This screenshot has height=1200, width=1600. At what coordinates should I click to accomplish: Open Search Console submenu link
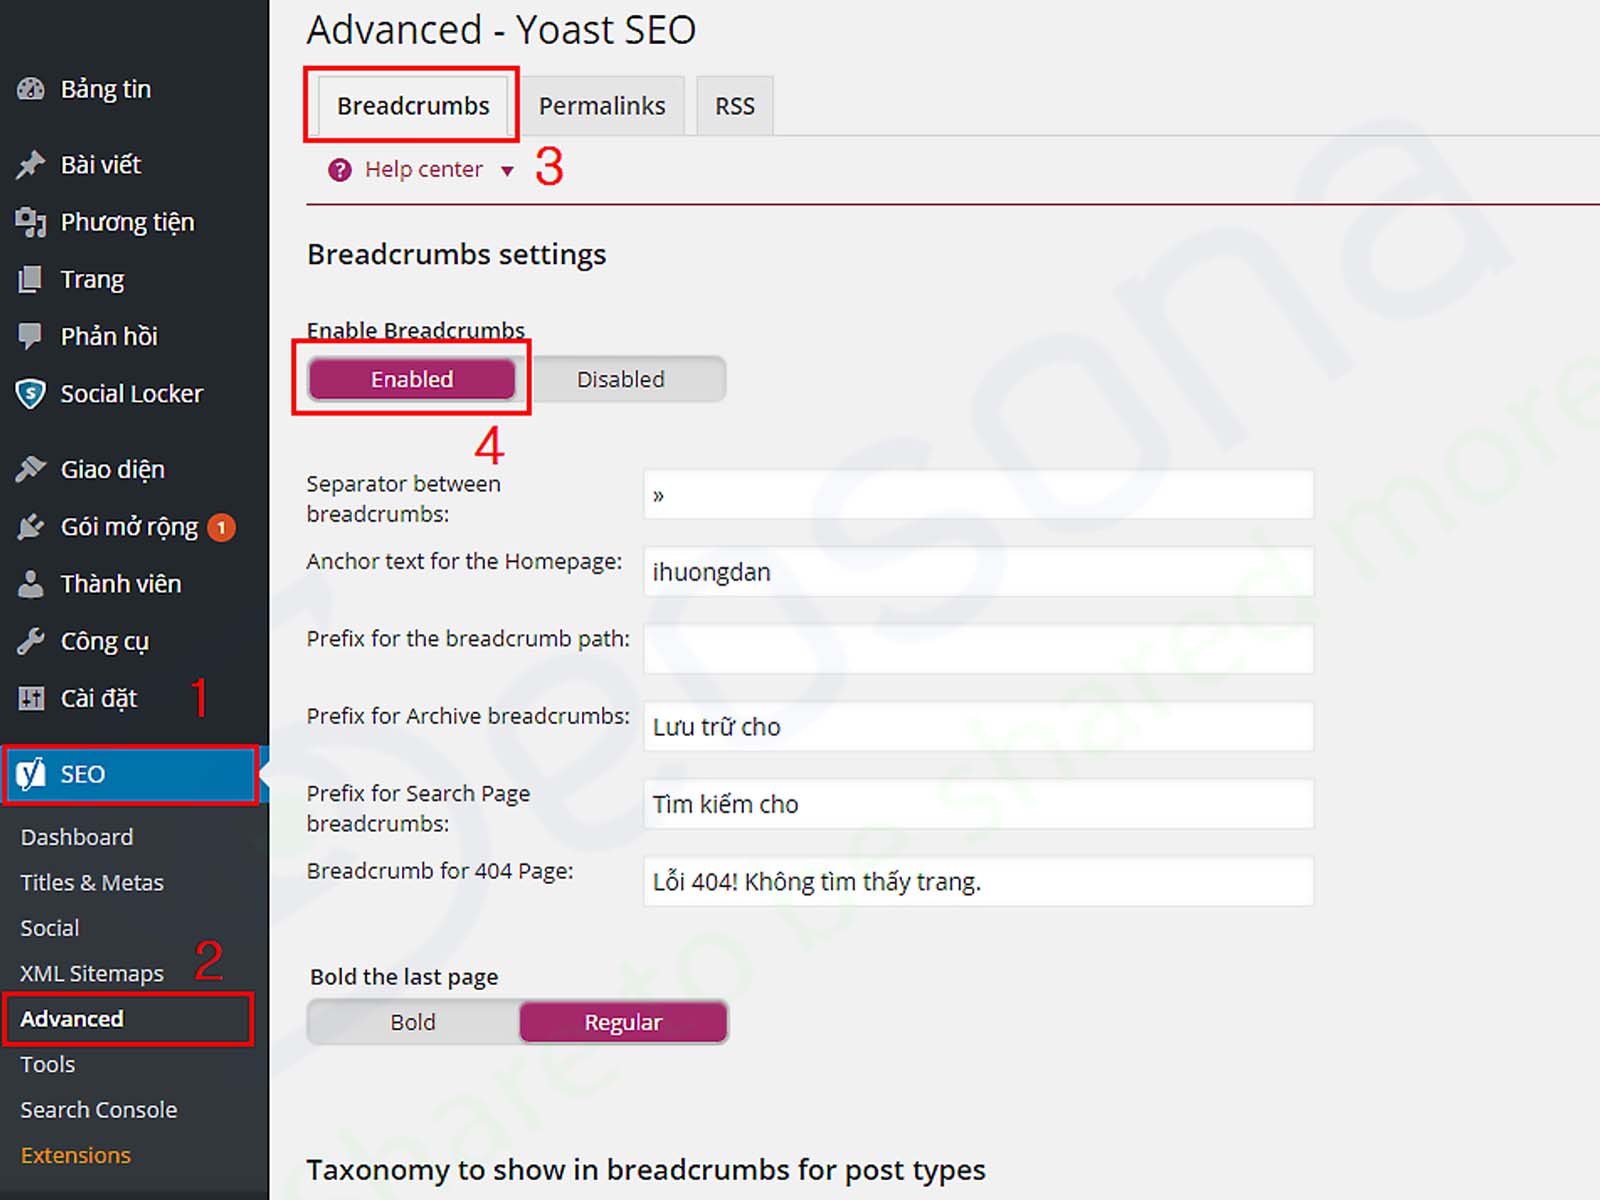99,1110
